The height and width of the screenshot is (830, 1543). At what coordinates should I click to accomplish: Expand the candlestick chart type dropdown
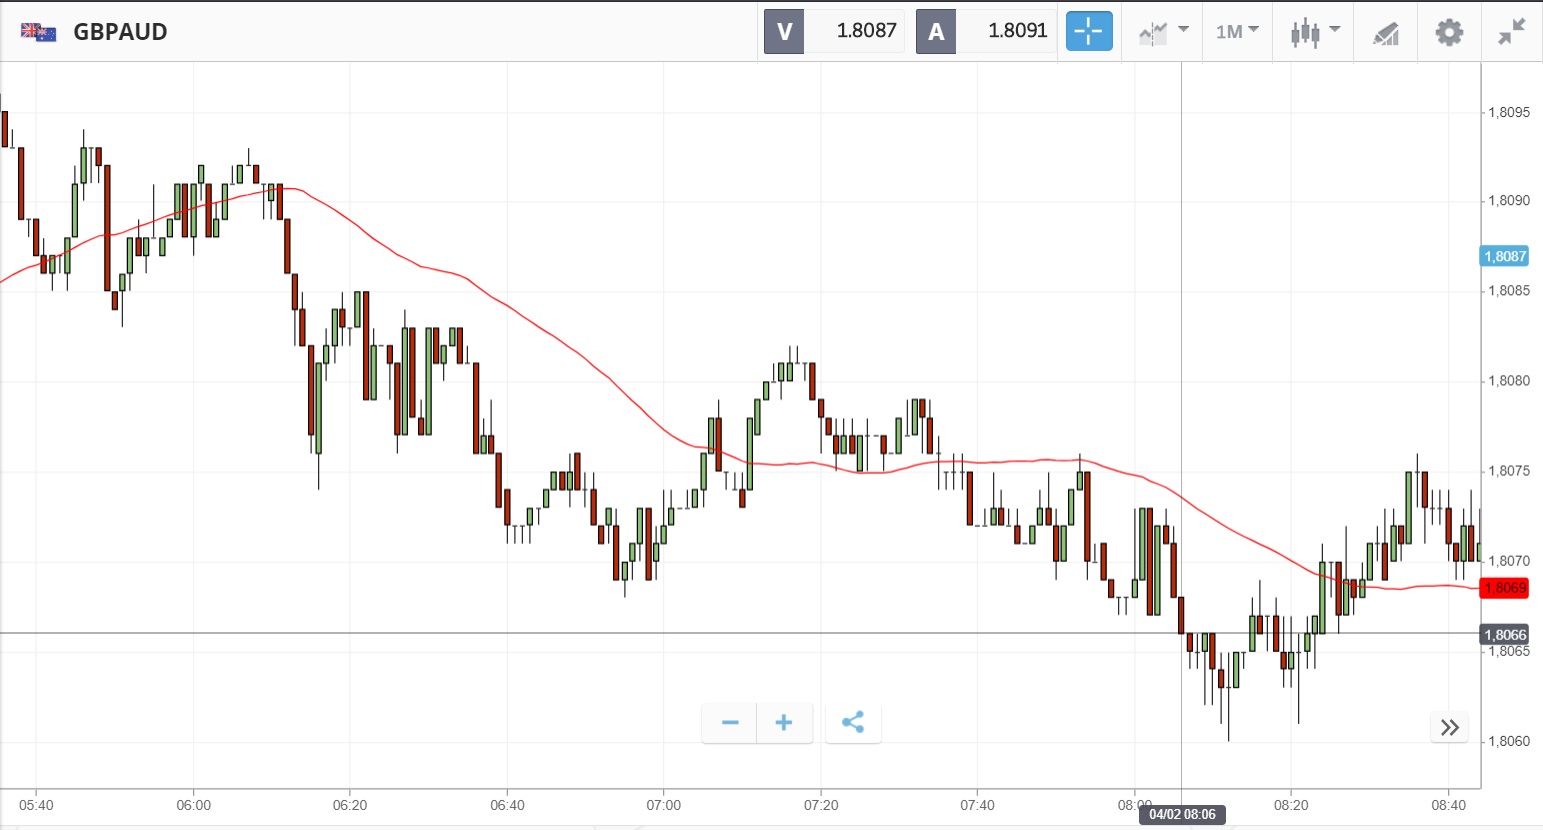[x=1314, y=32]
